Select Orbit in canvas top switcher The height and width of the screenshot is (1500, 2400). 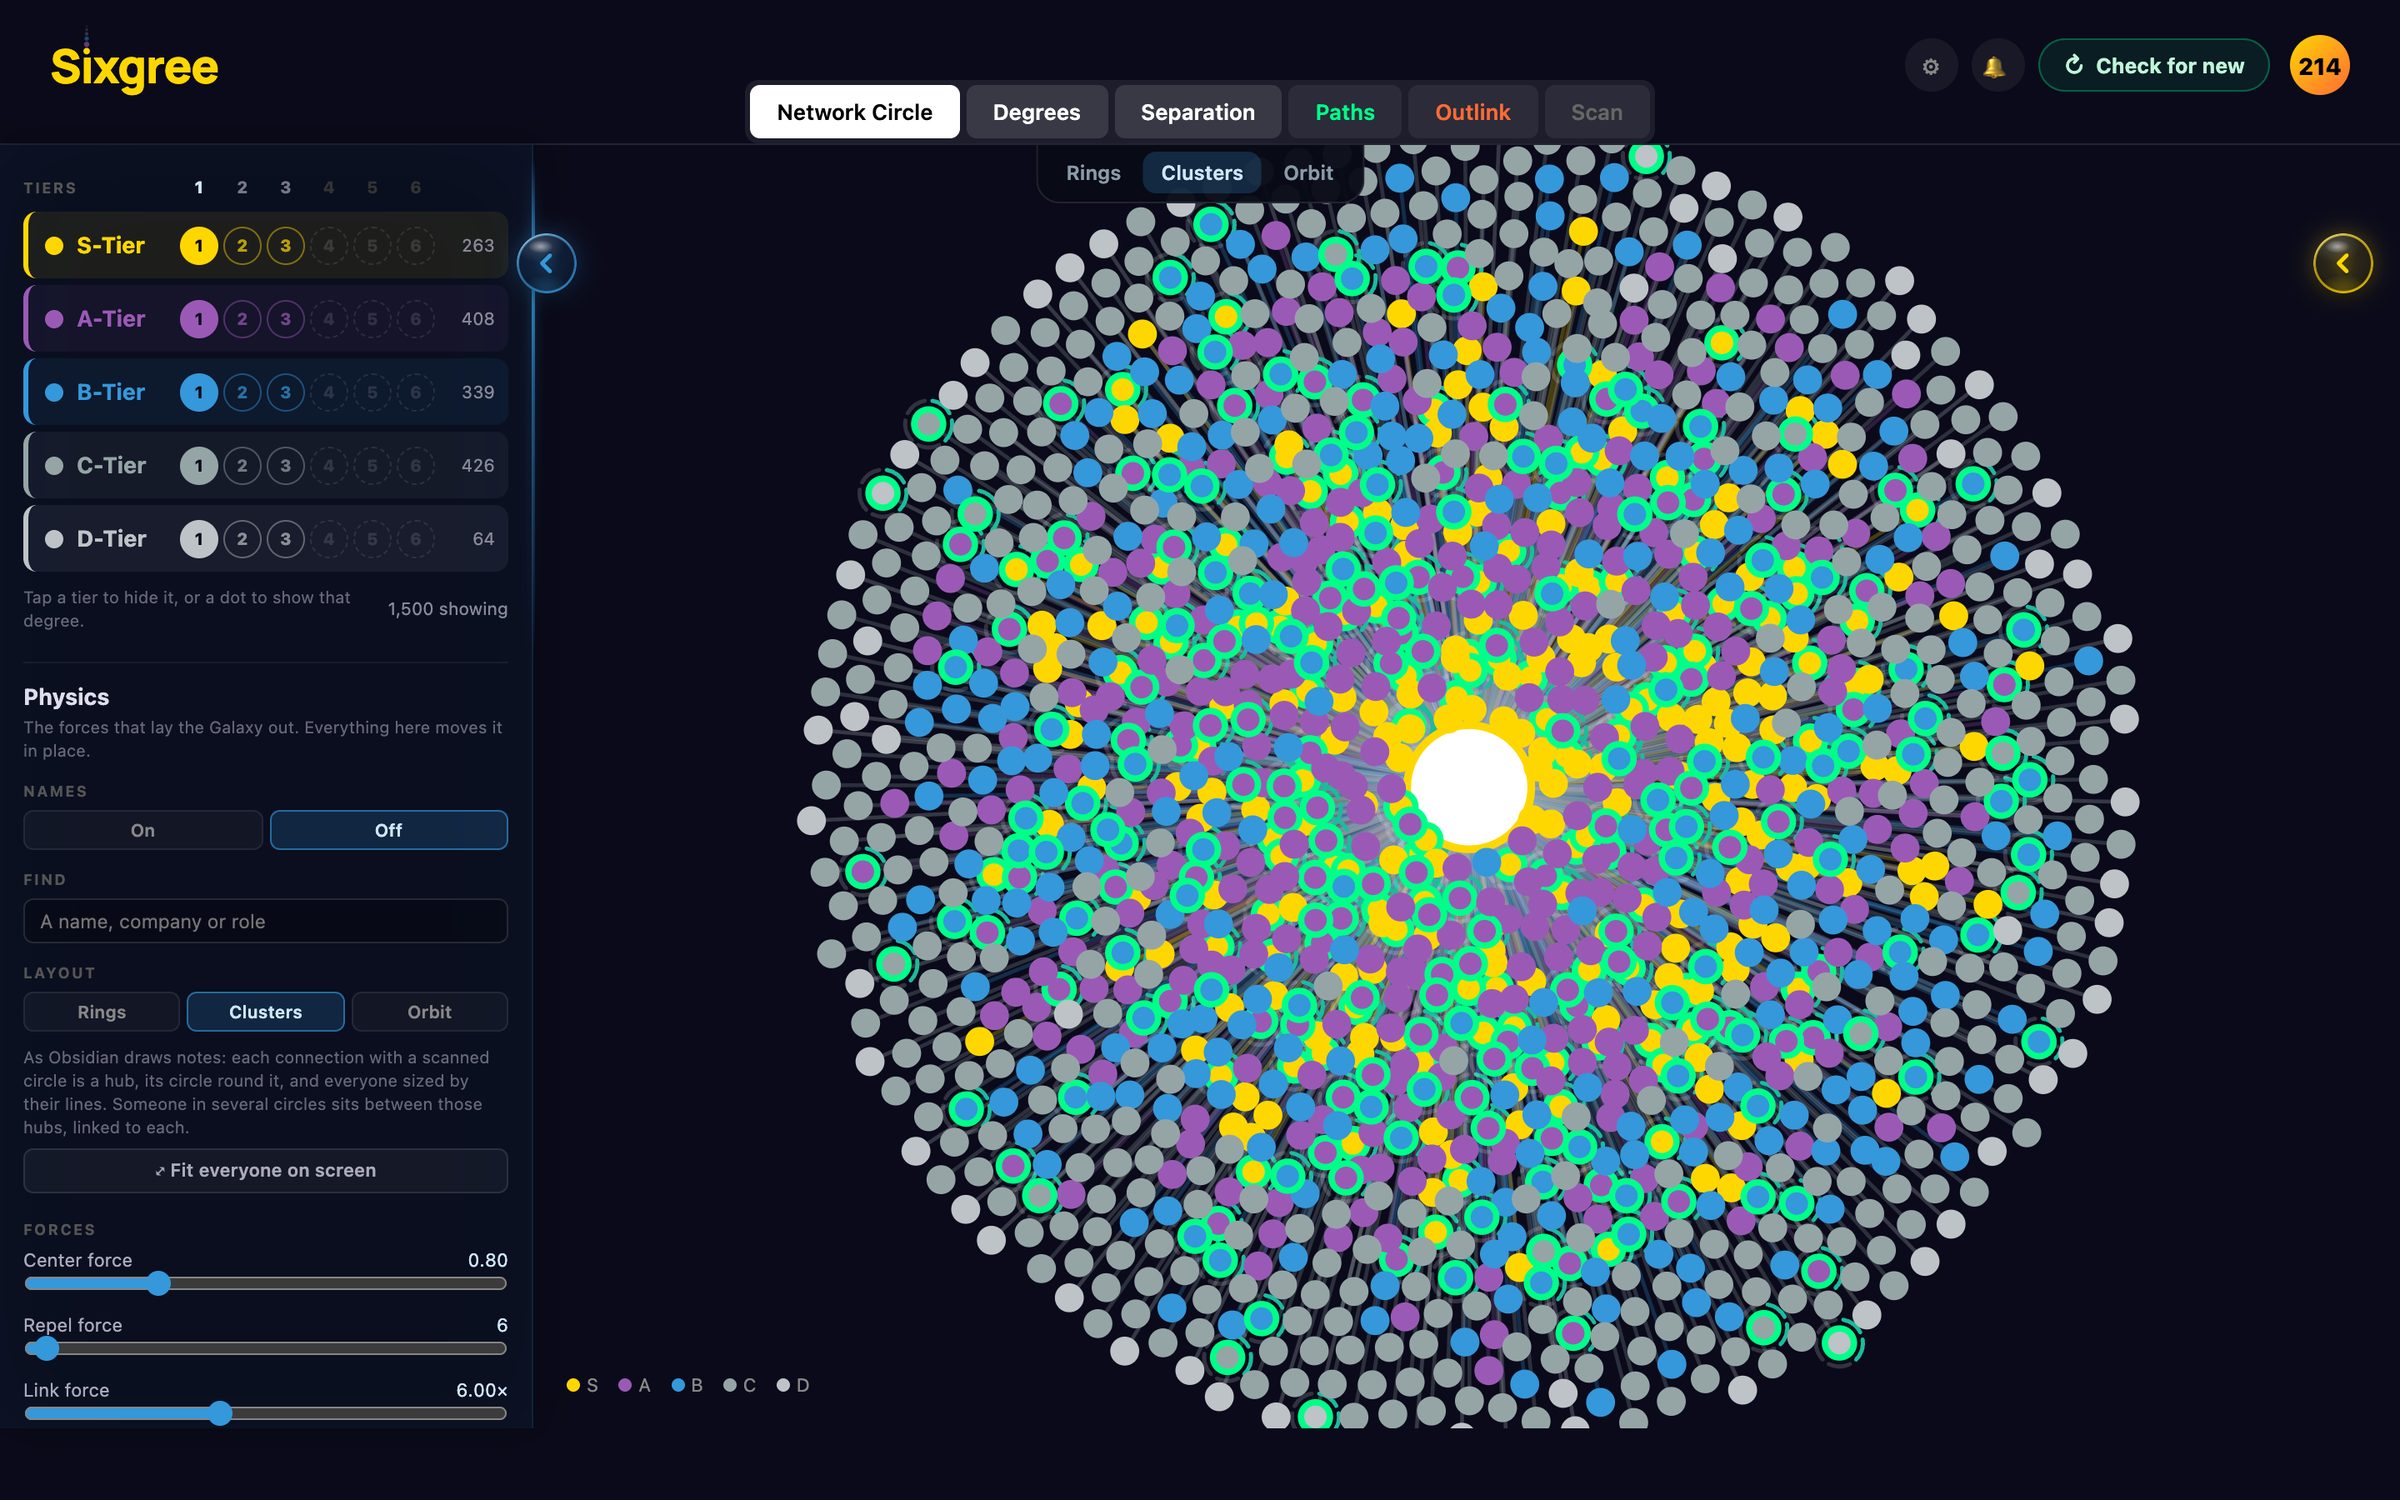(1308, 173)
